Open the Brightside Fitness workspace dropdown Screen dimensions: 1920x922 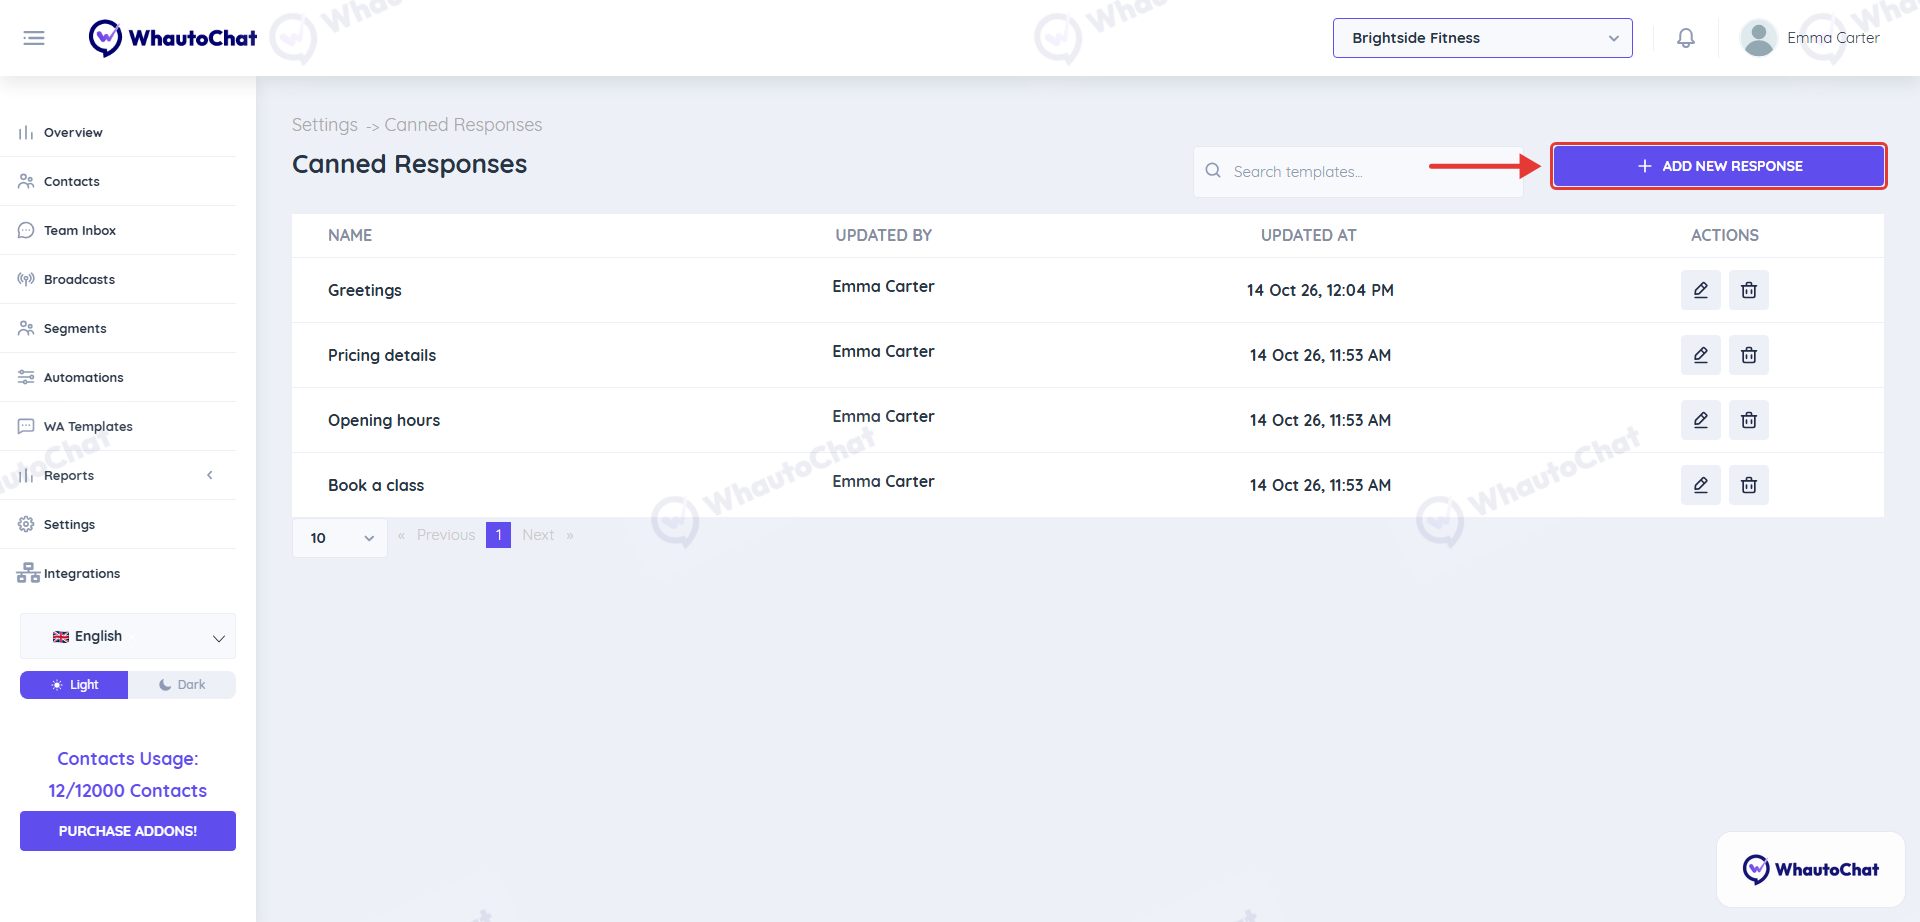1483,38
